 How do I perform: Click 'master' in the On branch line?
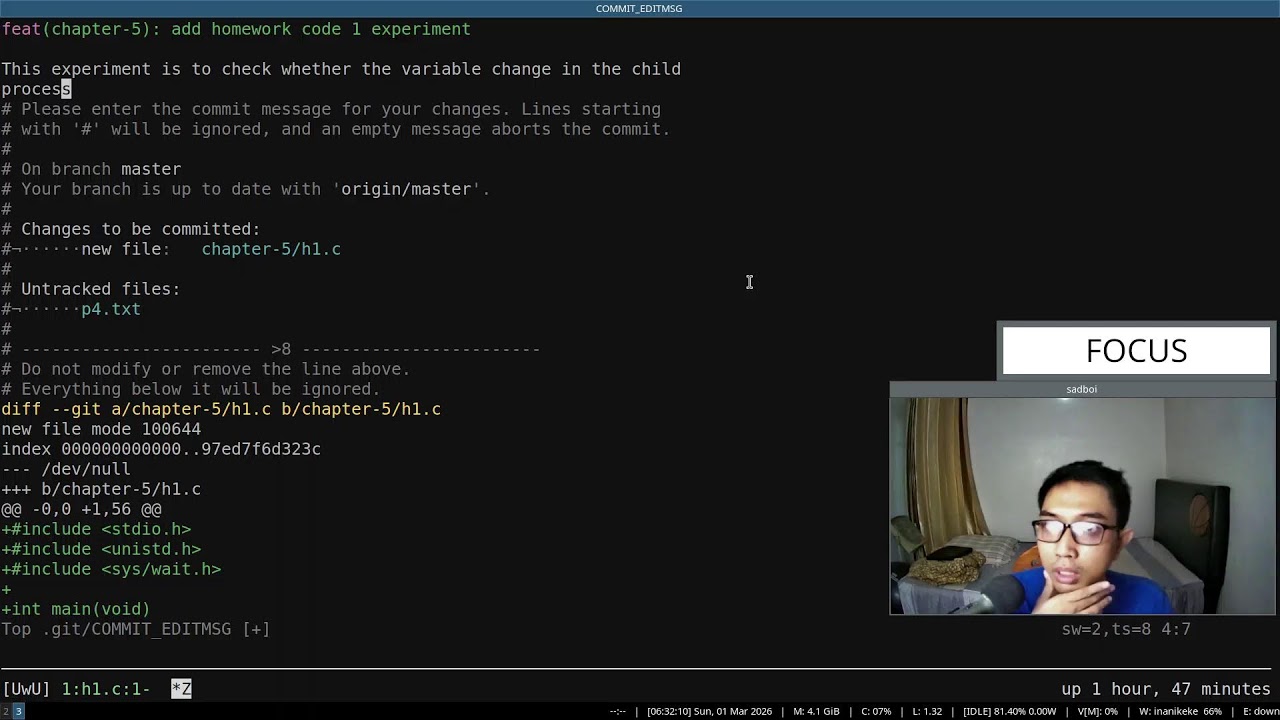tap(151, 169)
